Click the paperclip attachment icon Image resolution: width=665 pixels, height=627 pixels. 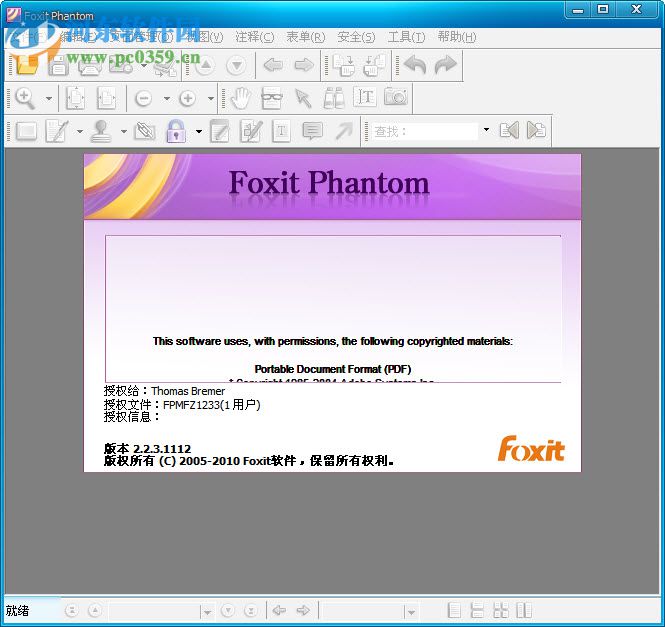[145, 131]
